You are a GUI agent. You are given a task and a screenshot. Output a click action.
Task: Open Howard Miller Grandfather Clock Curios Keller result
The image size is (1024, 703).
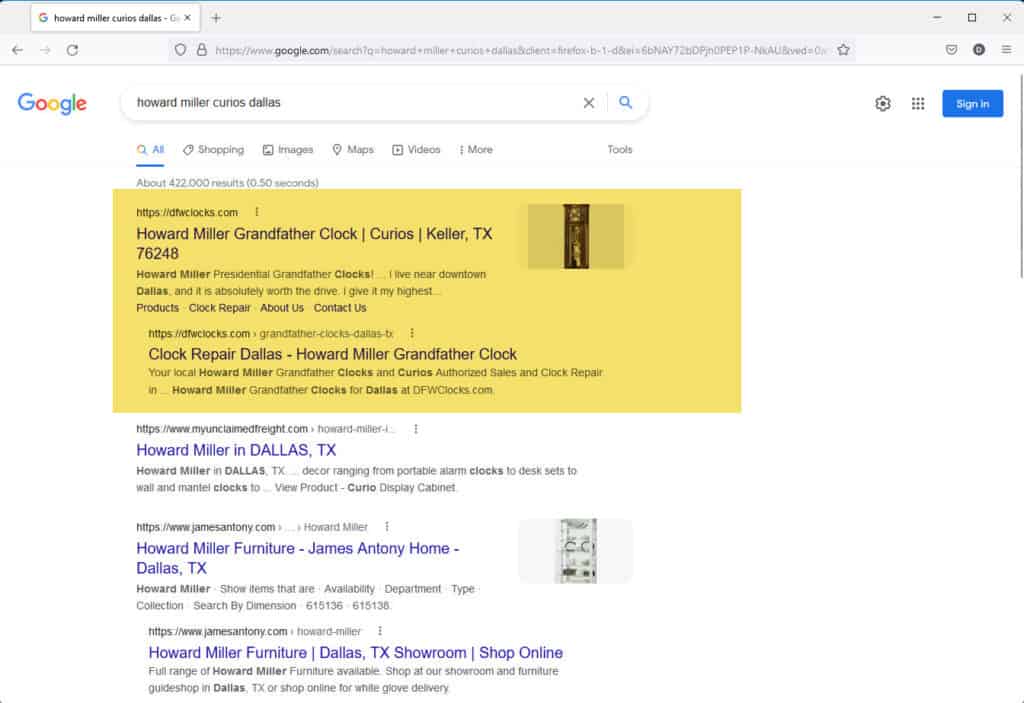point(314,243)
